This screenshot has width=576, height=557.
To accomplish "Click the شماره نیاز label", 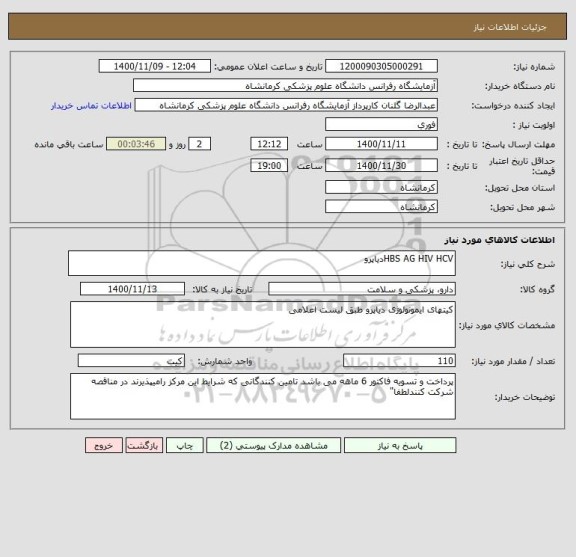I will [x=534, y=67].
